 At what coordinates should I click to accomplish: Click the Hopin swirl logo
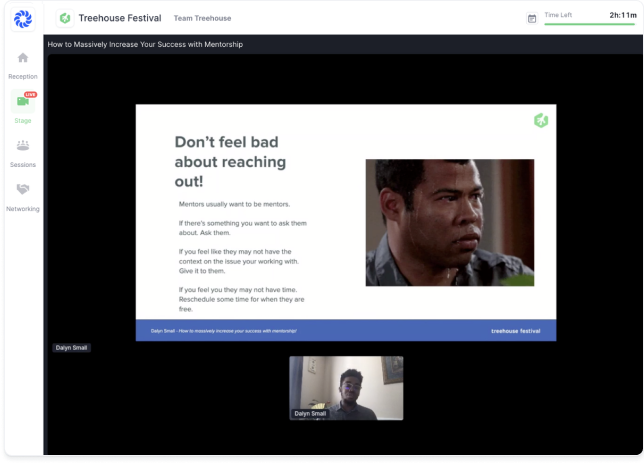(x=22, y=18)
